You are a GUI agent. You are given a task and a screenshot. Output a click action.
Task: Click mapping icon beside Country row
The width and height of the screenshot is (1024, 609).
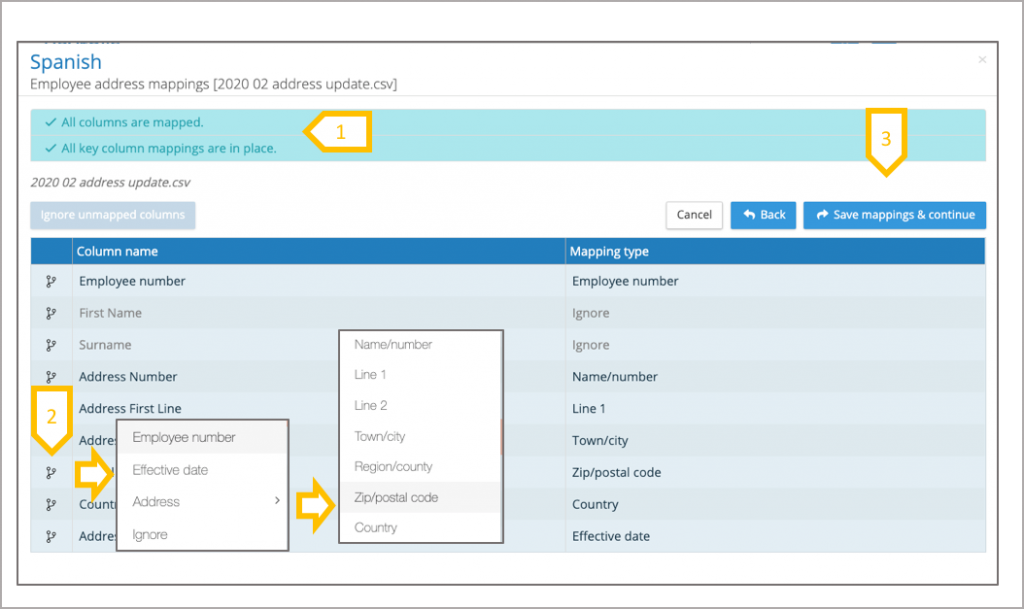pyautogui.click(x=51, y=505)
